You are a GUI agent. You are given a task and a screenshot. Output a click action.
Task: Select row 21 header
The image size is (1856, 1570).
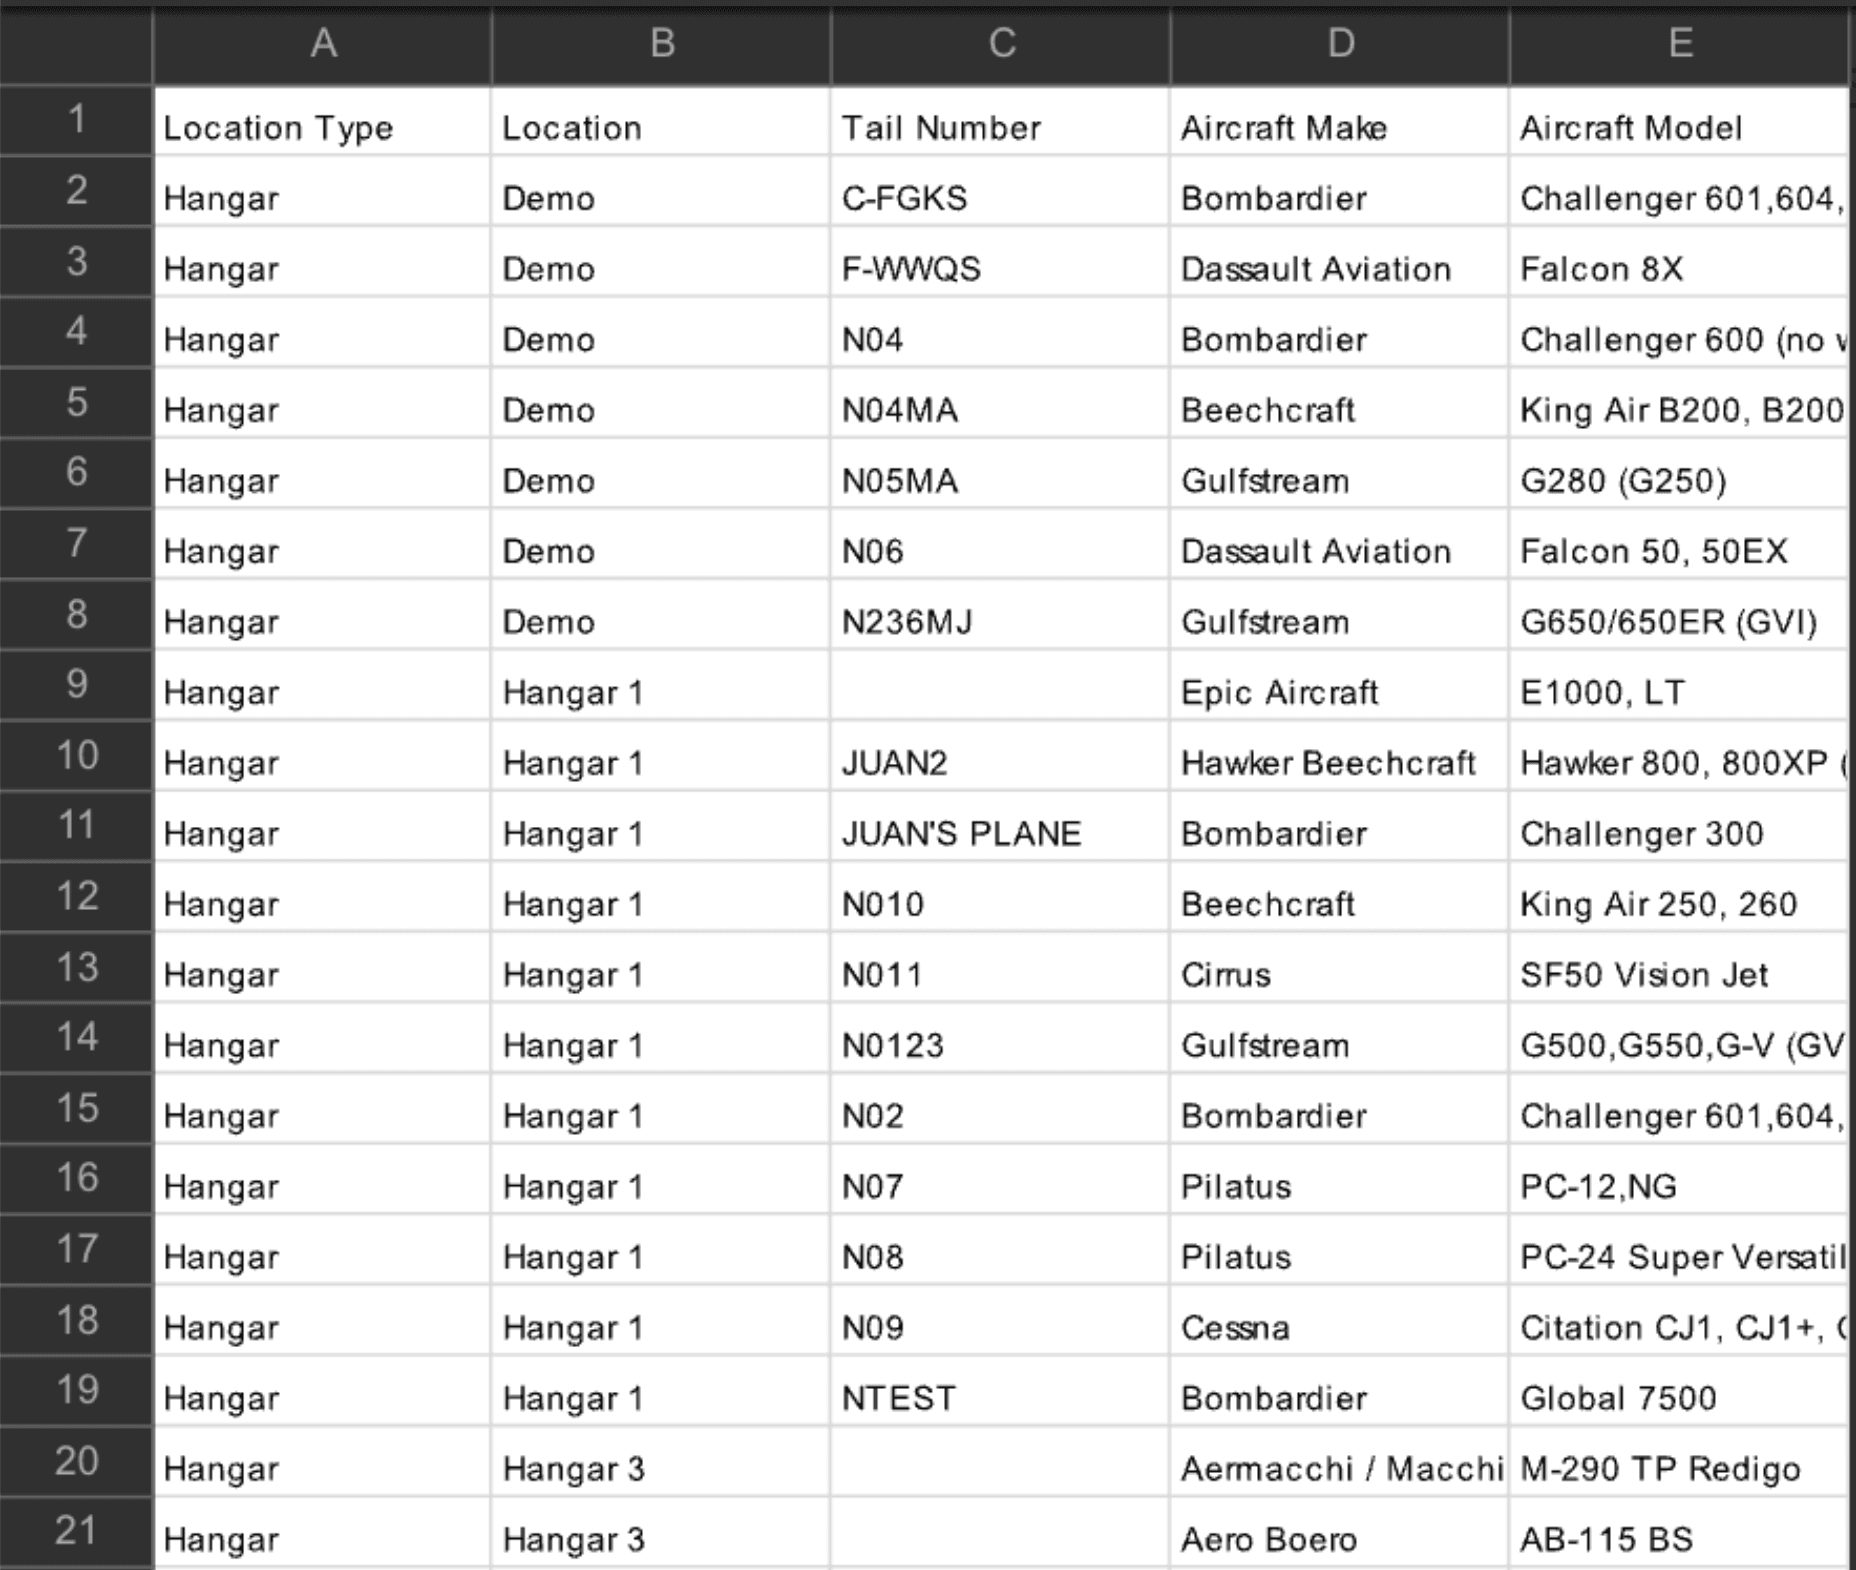click(x=75, y=1539)
